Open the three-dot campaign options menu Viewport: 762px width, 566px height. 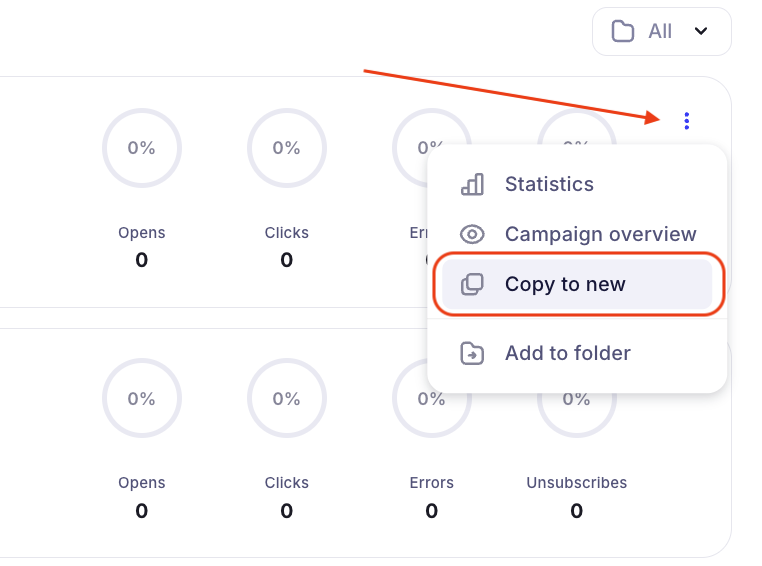(x=687, y=121)
